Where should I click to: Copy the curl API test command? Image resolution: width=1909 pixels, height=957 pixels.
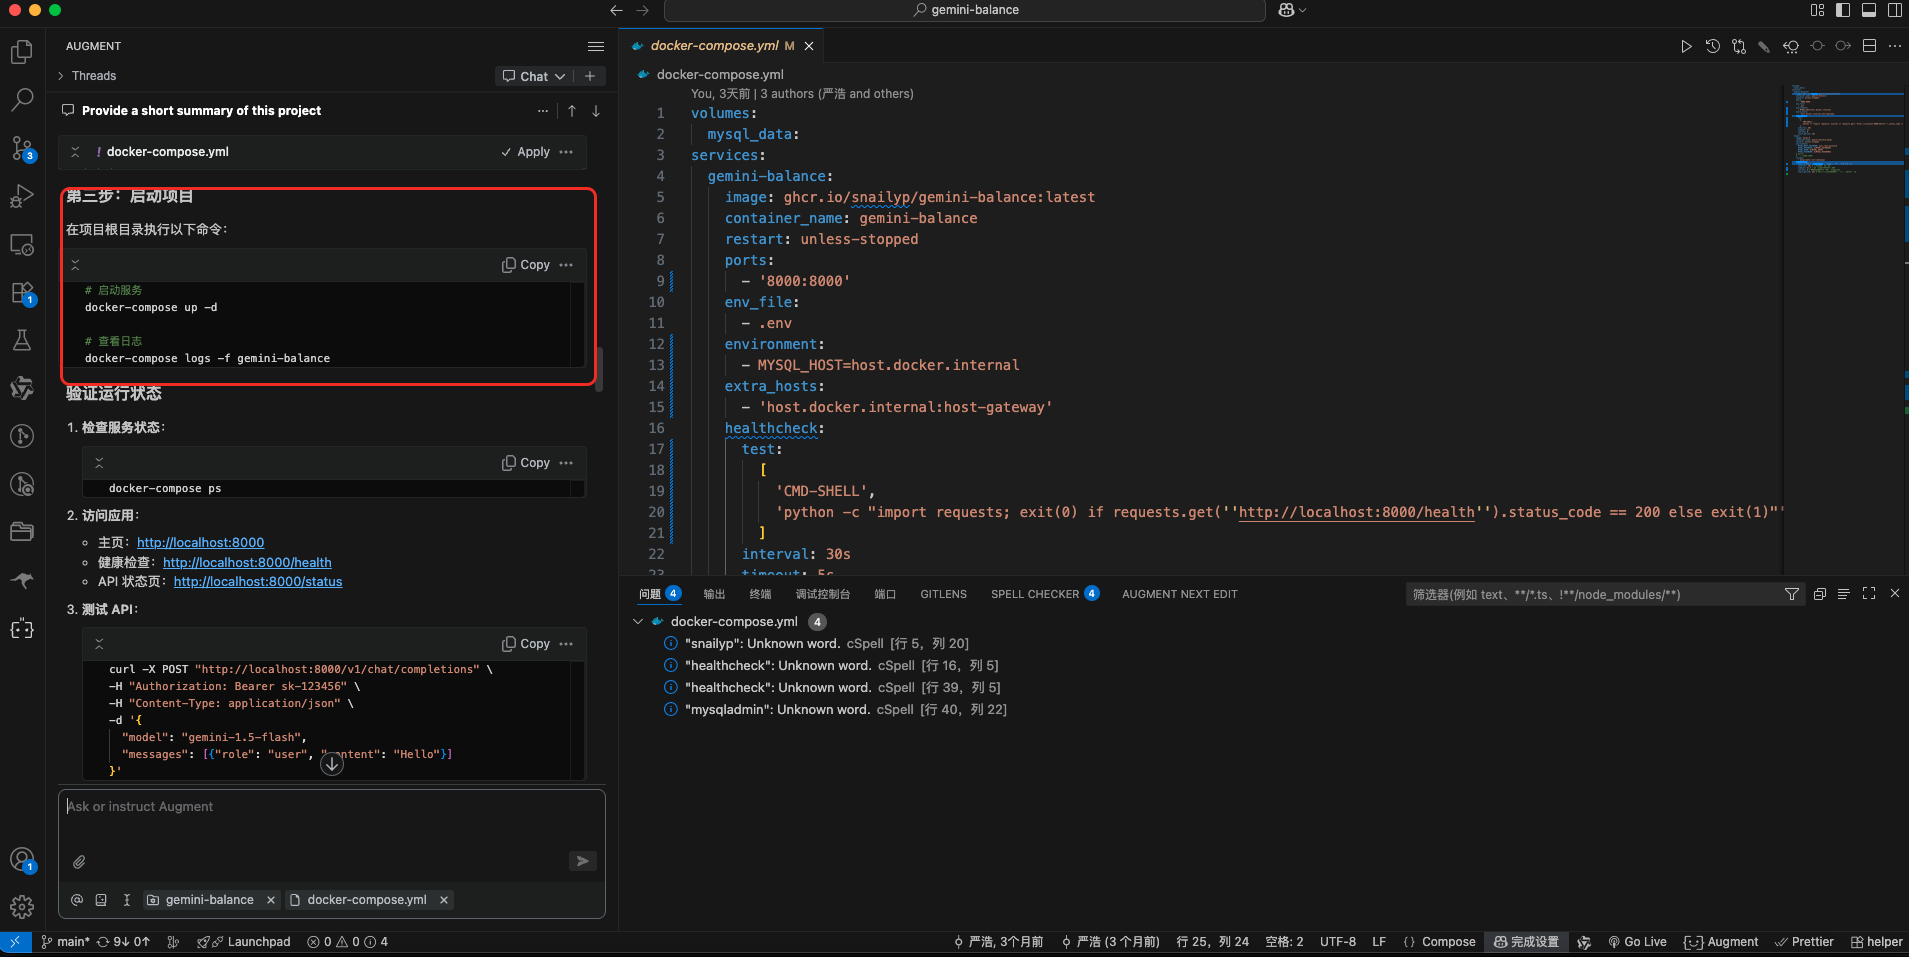(526, 644)
